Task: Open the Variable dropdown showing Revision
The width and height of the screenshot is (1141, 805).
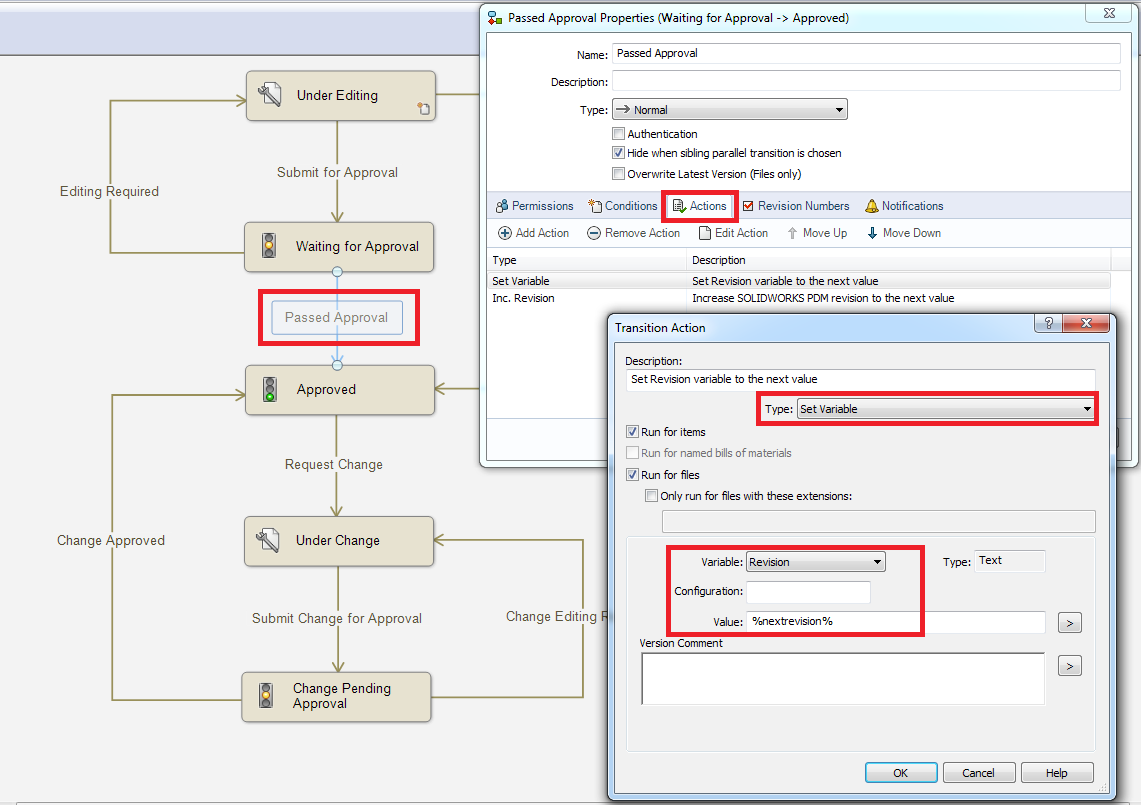Action: pos(876,561)
